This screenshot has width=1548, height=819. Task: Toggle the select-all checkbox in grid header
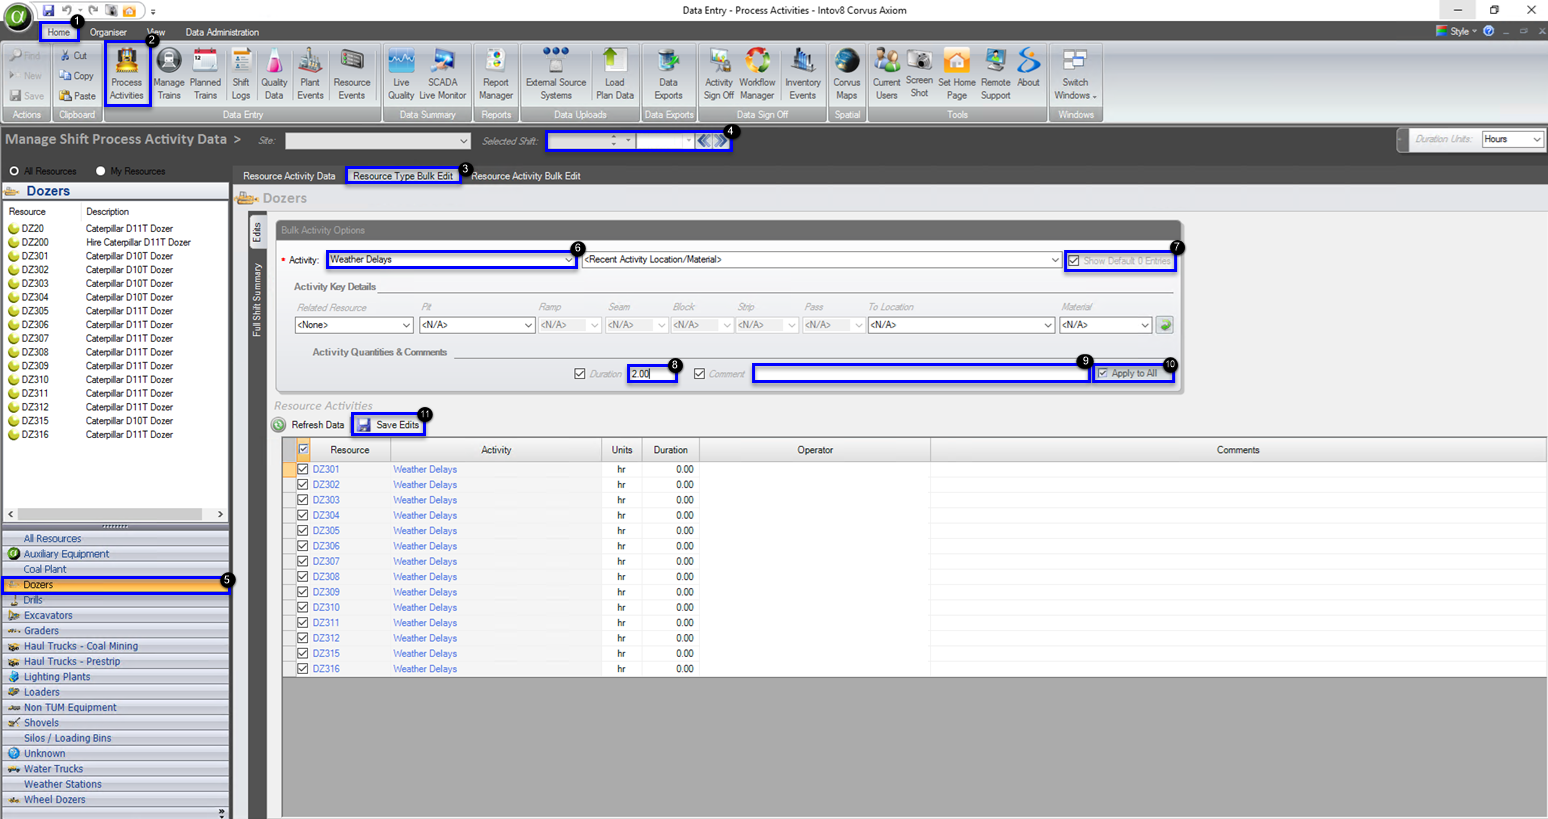(x=304, y=450)
